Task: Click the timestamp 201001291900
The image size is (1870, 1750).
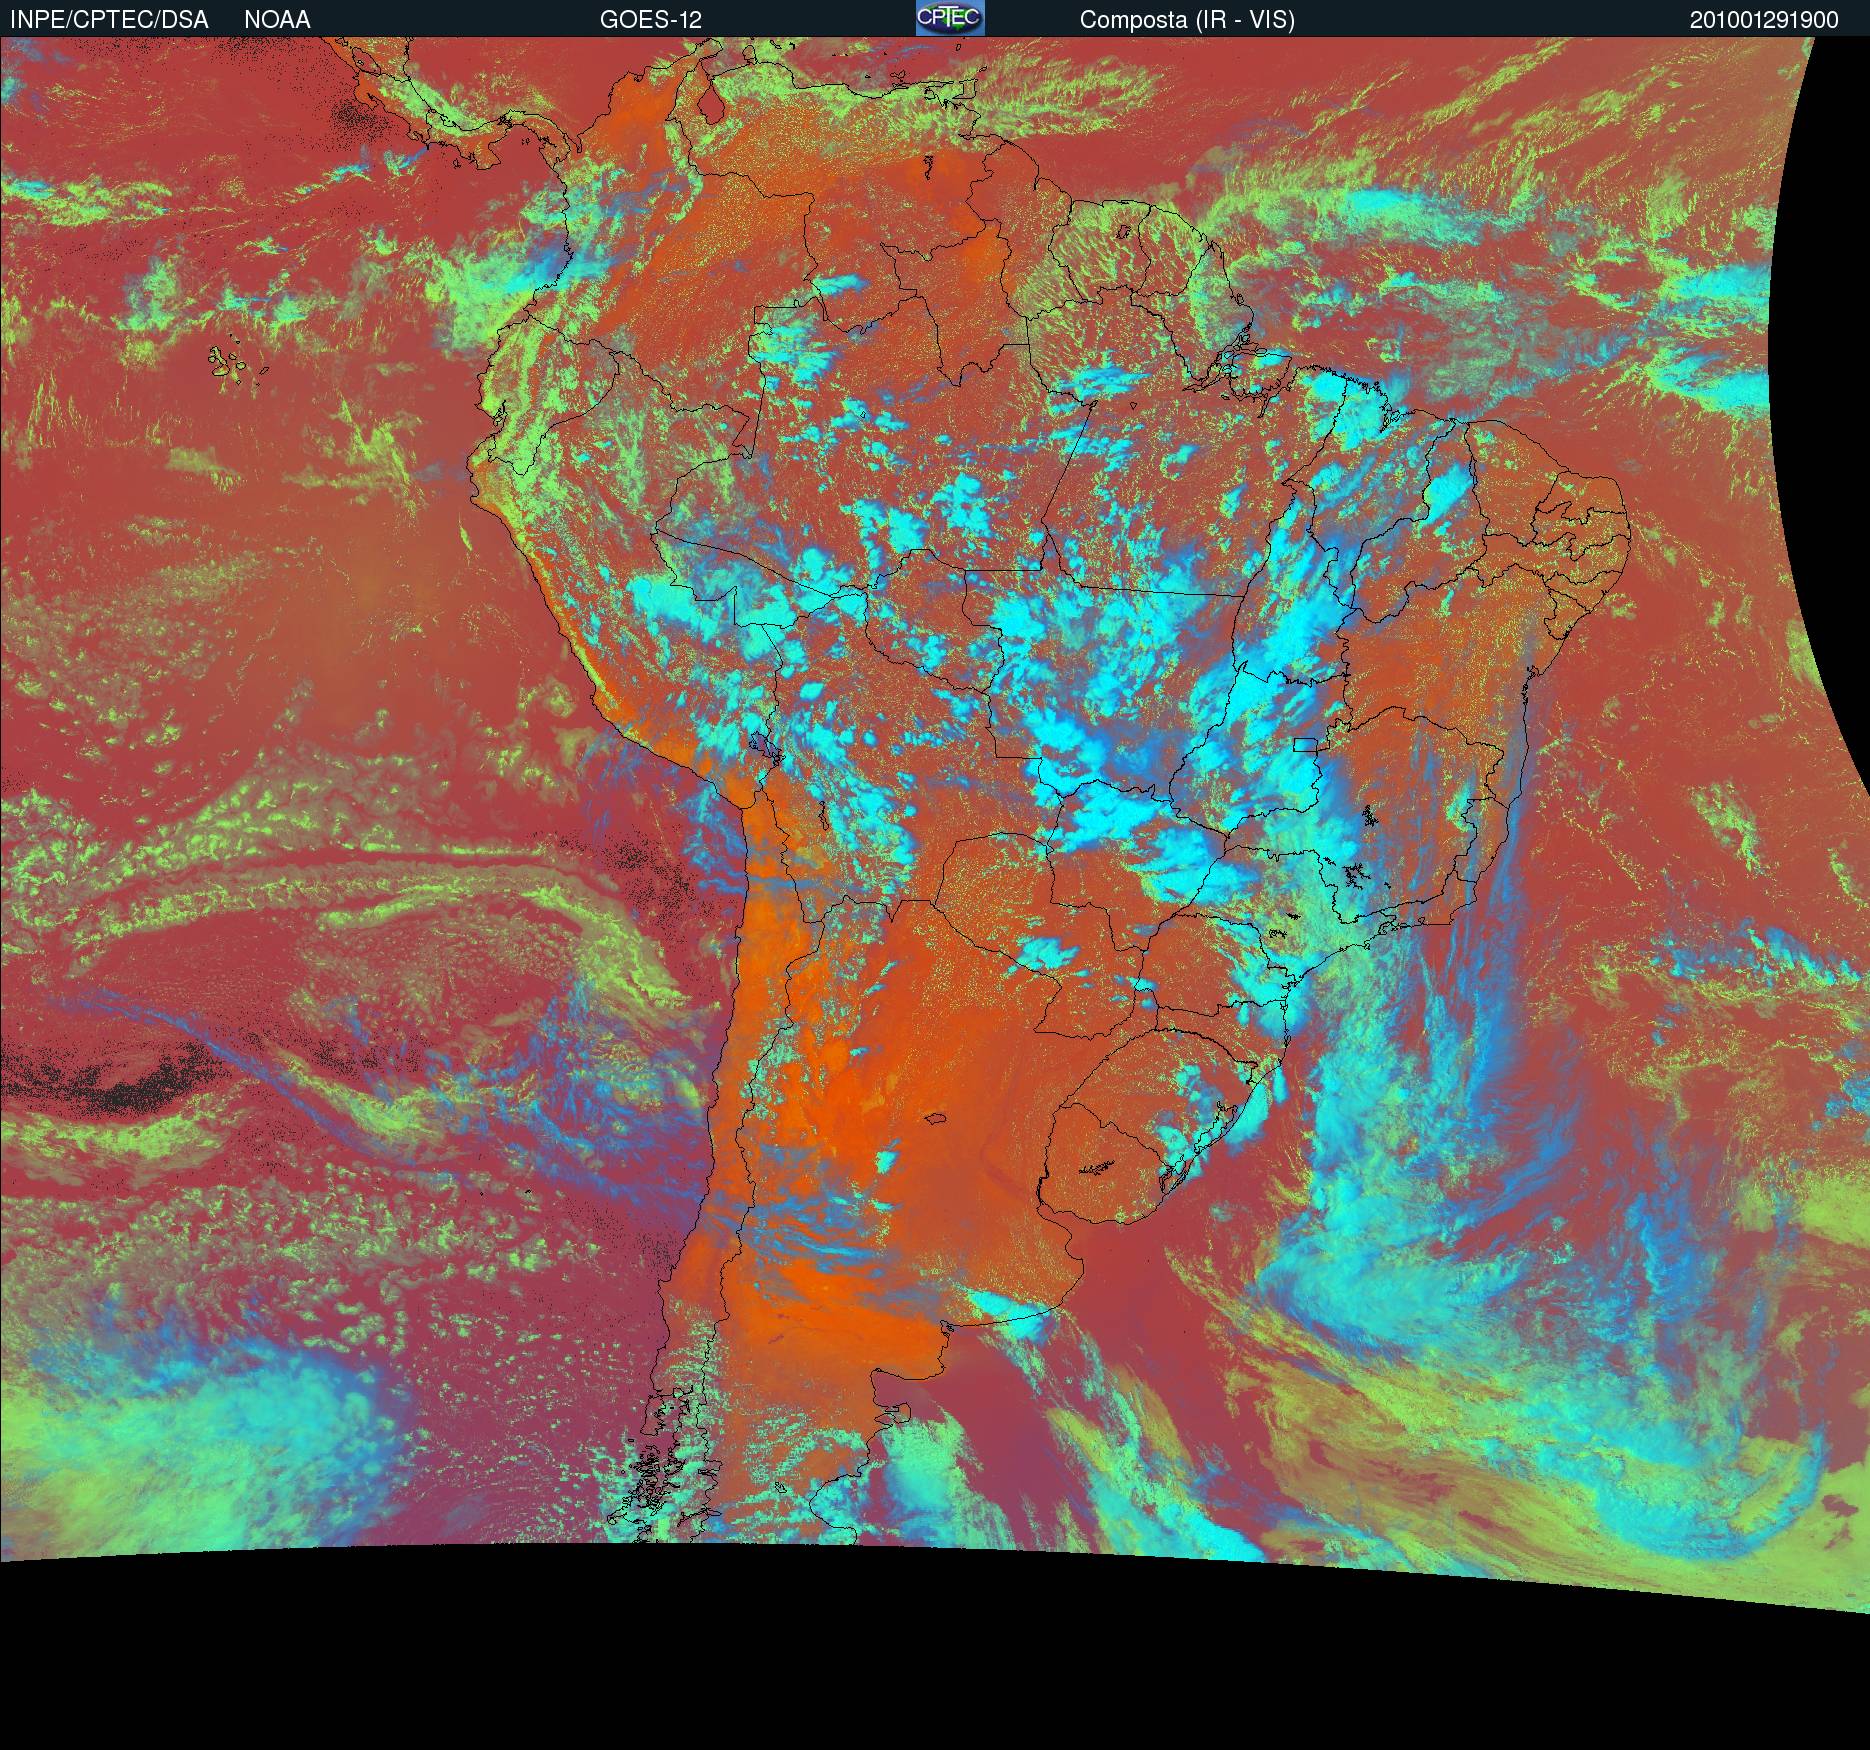Action: (1764, 20)
